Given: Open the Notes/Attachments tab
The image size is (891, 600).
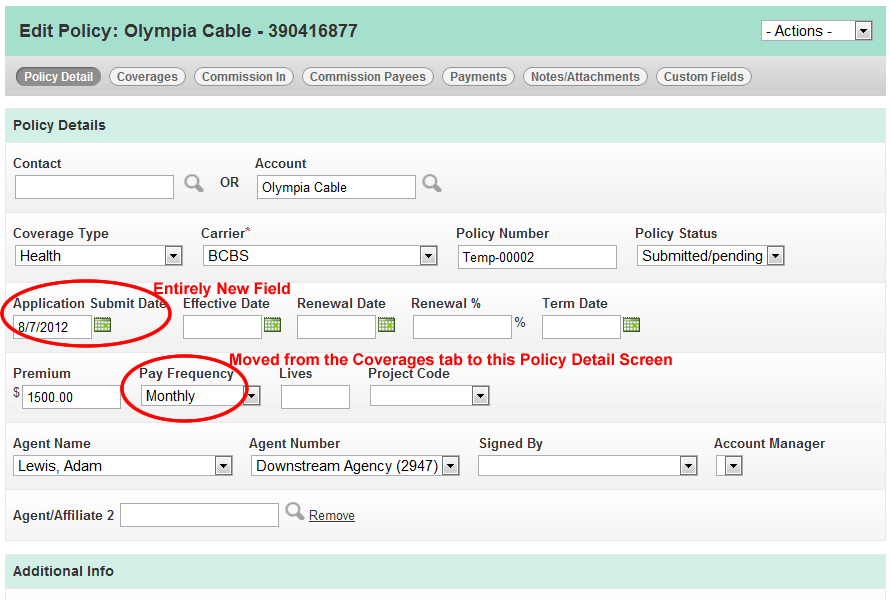Looking at the screenshot, I should pos(585,77).
